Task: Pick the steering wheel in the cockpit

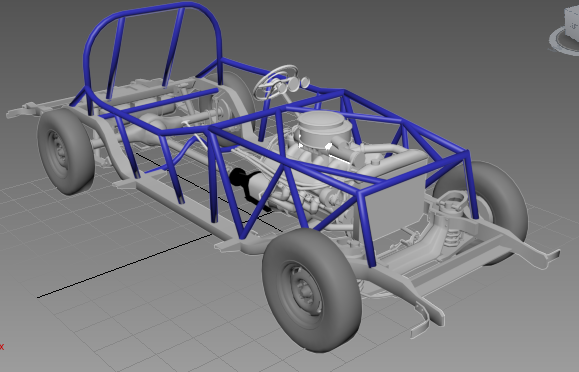Action: coord(275,82)
